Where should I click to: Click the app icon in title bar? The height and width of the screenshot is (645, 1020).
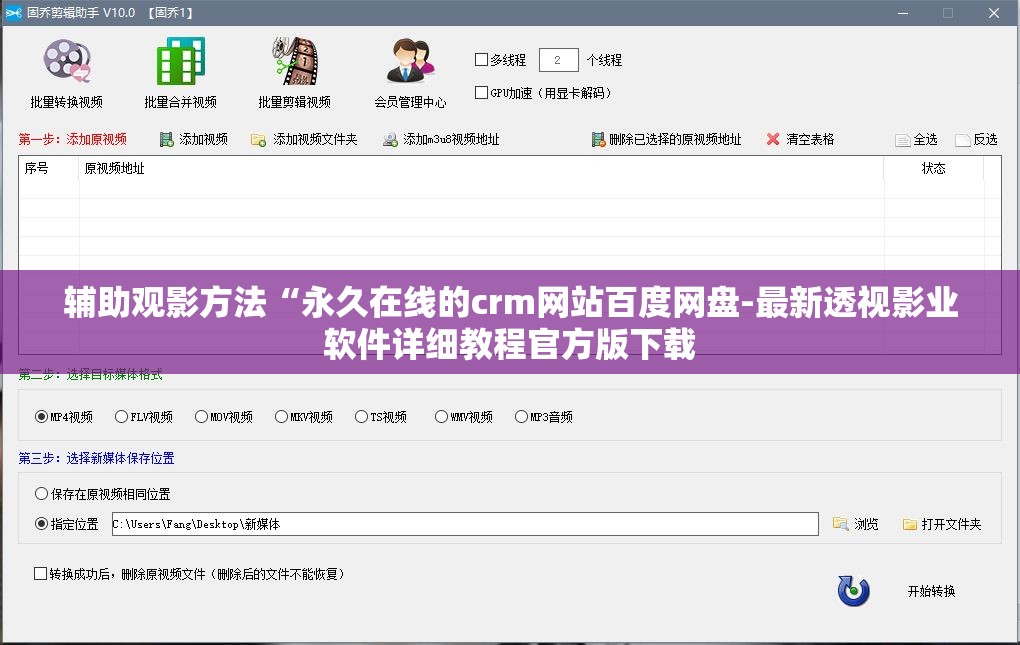13,12
